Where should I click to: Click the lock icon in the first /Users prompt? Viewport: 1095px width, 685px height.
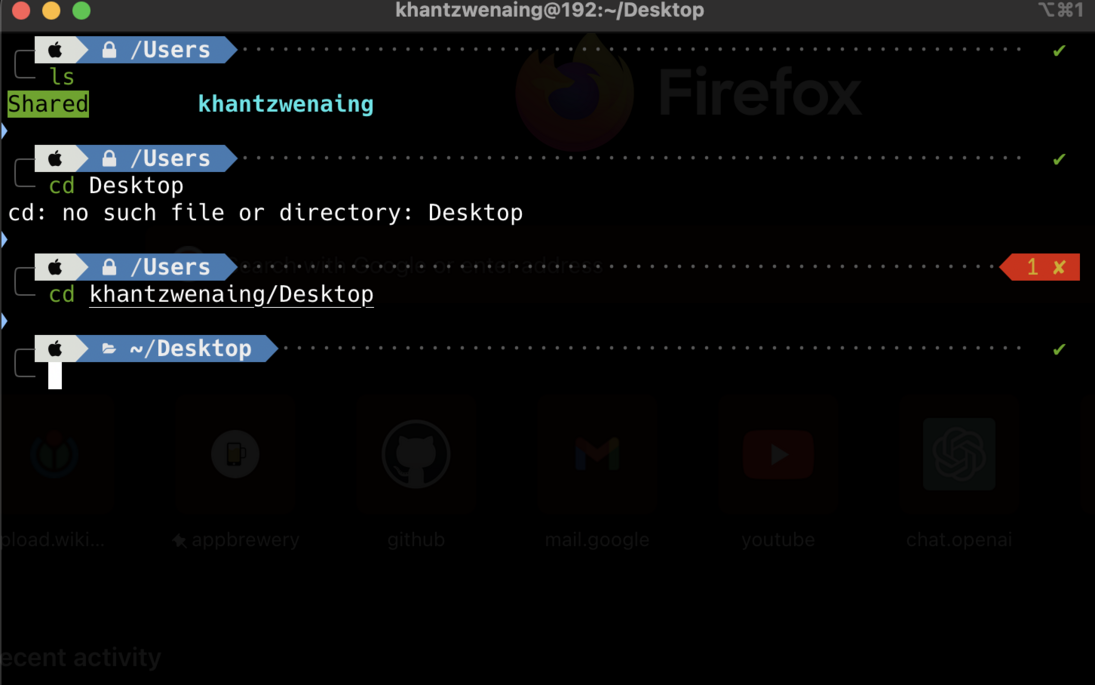[109, 49]
